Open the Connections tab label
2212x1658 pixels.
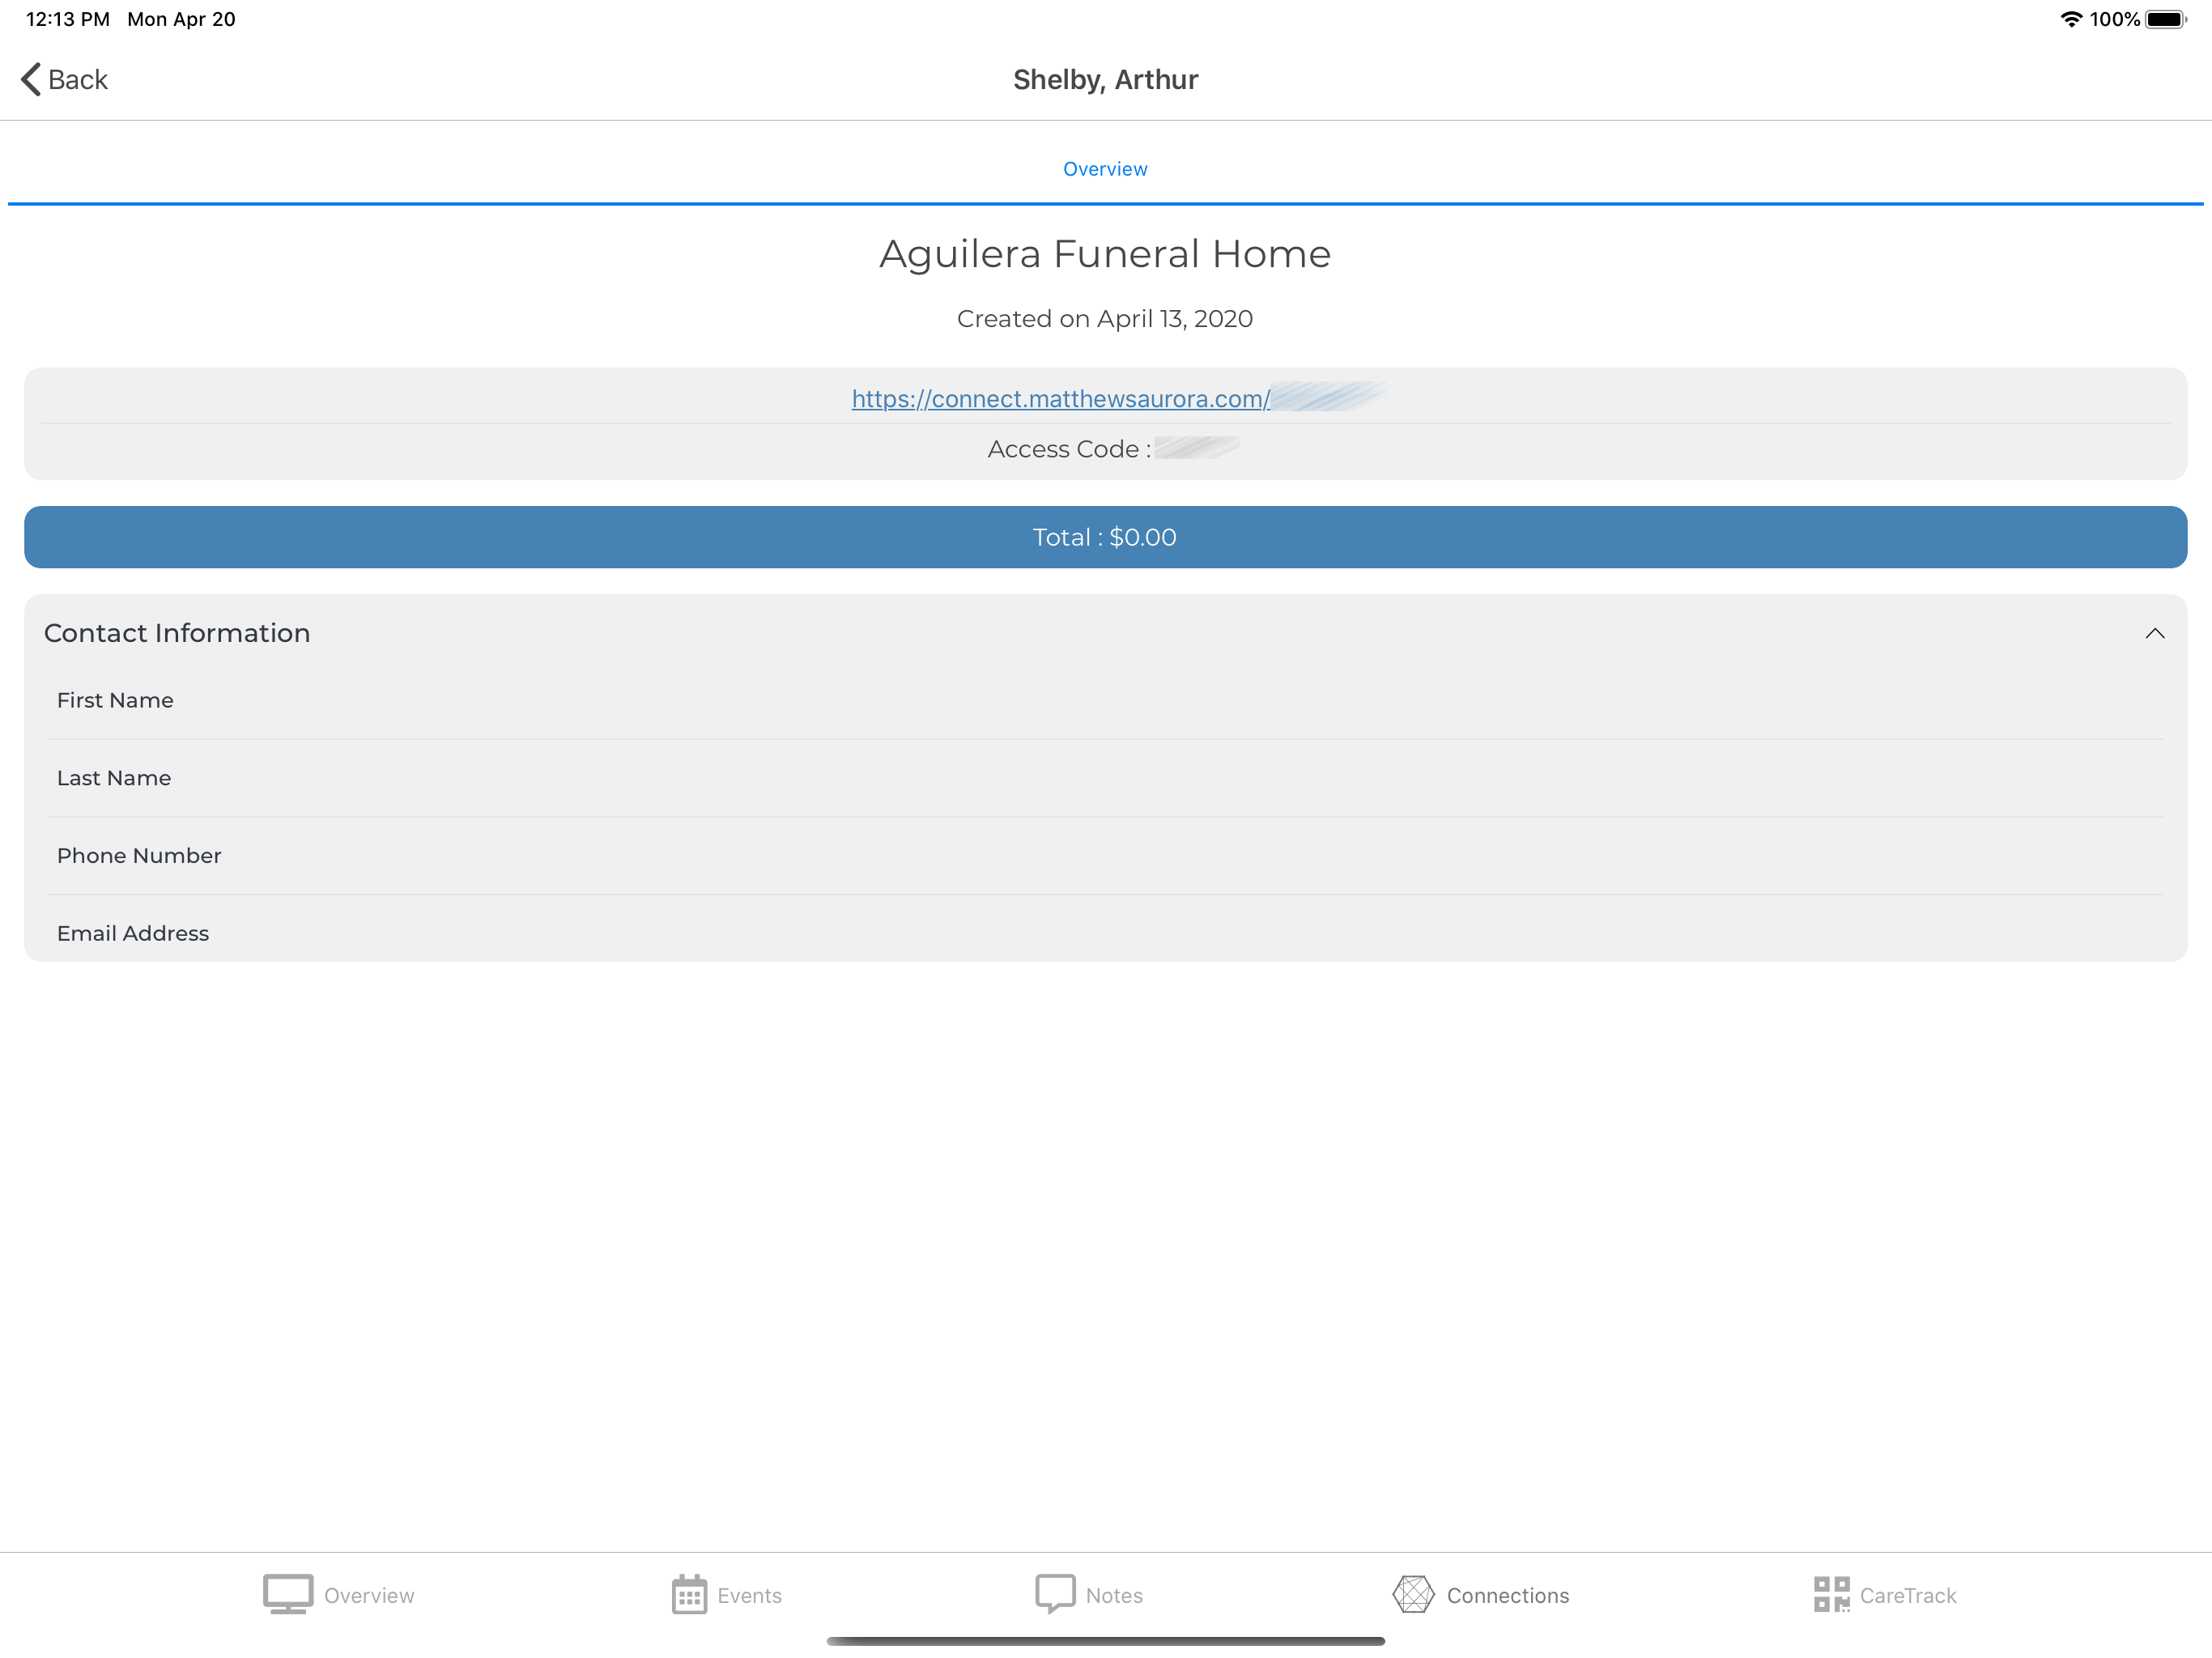click(x=1507, y=1595)
